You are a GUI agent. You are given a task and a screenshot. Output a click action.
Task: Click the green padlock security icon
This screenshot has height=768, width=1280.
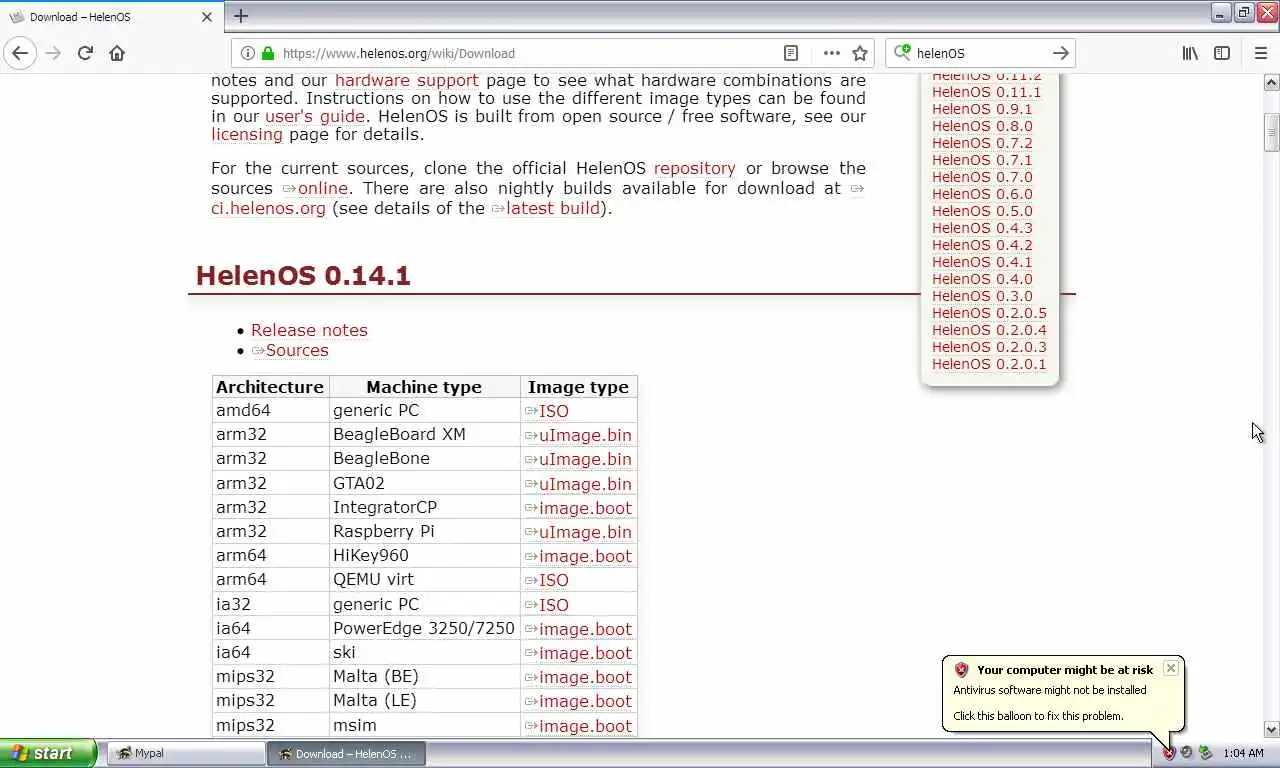coord(268,53)
